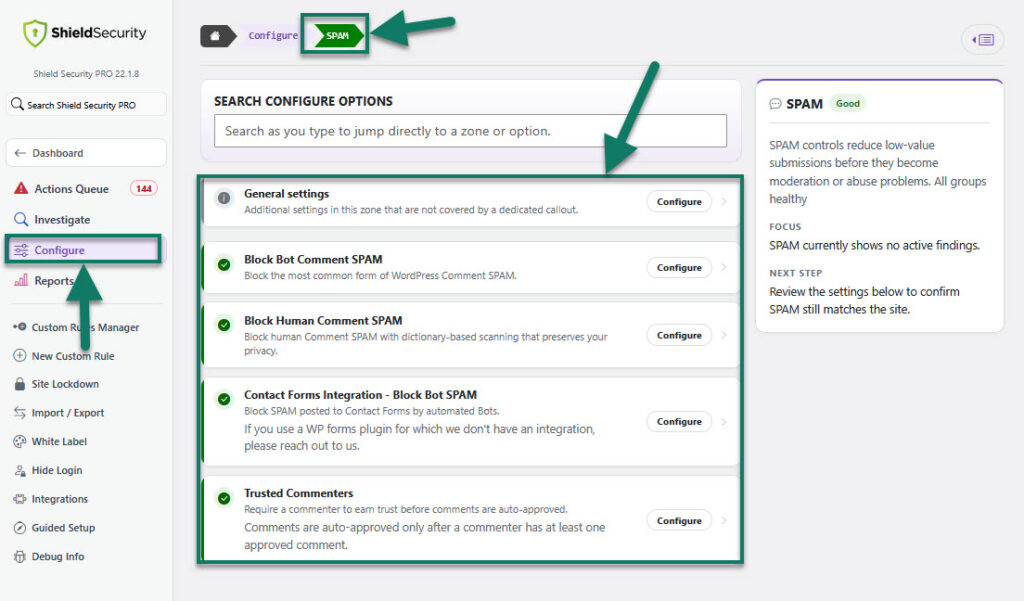Expand General settings row chevron

point(724,201)
